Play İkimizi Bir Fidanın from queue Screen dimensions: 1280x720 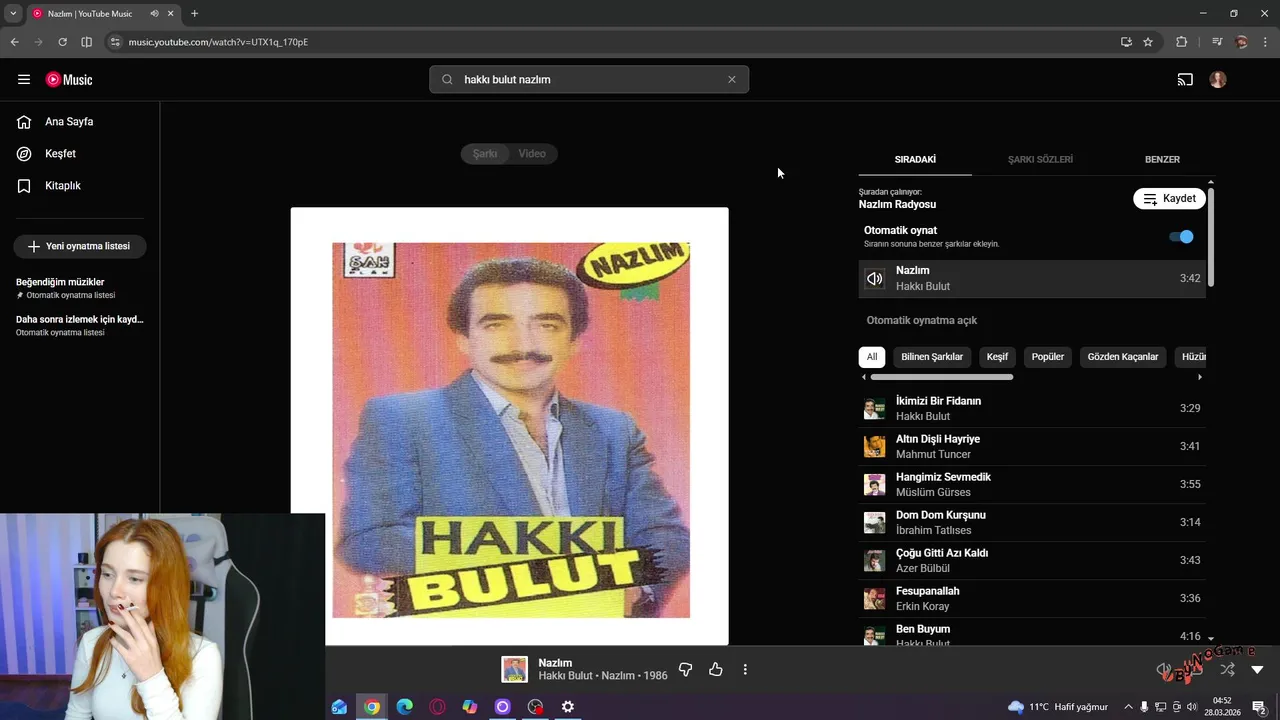pyautogui.click(x=1032, y=408)
